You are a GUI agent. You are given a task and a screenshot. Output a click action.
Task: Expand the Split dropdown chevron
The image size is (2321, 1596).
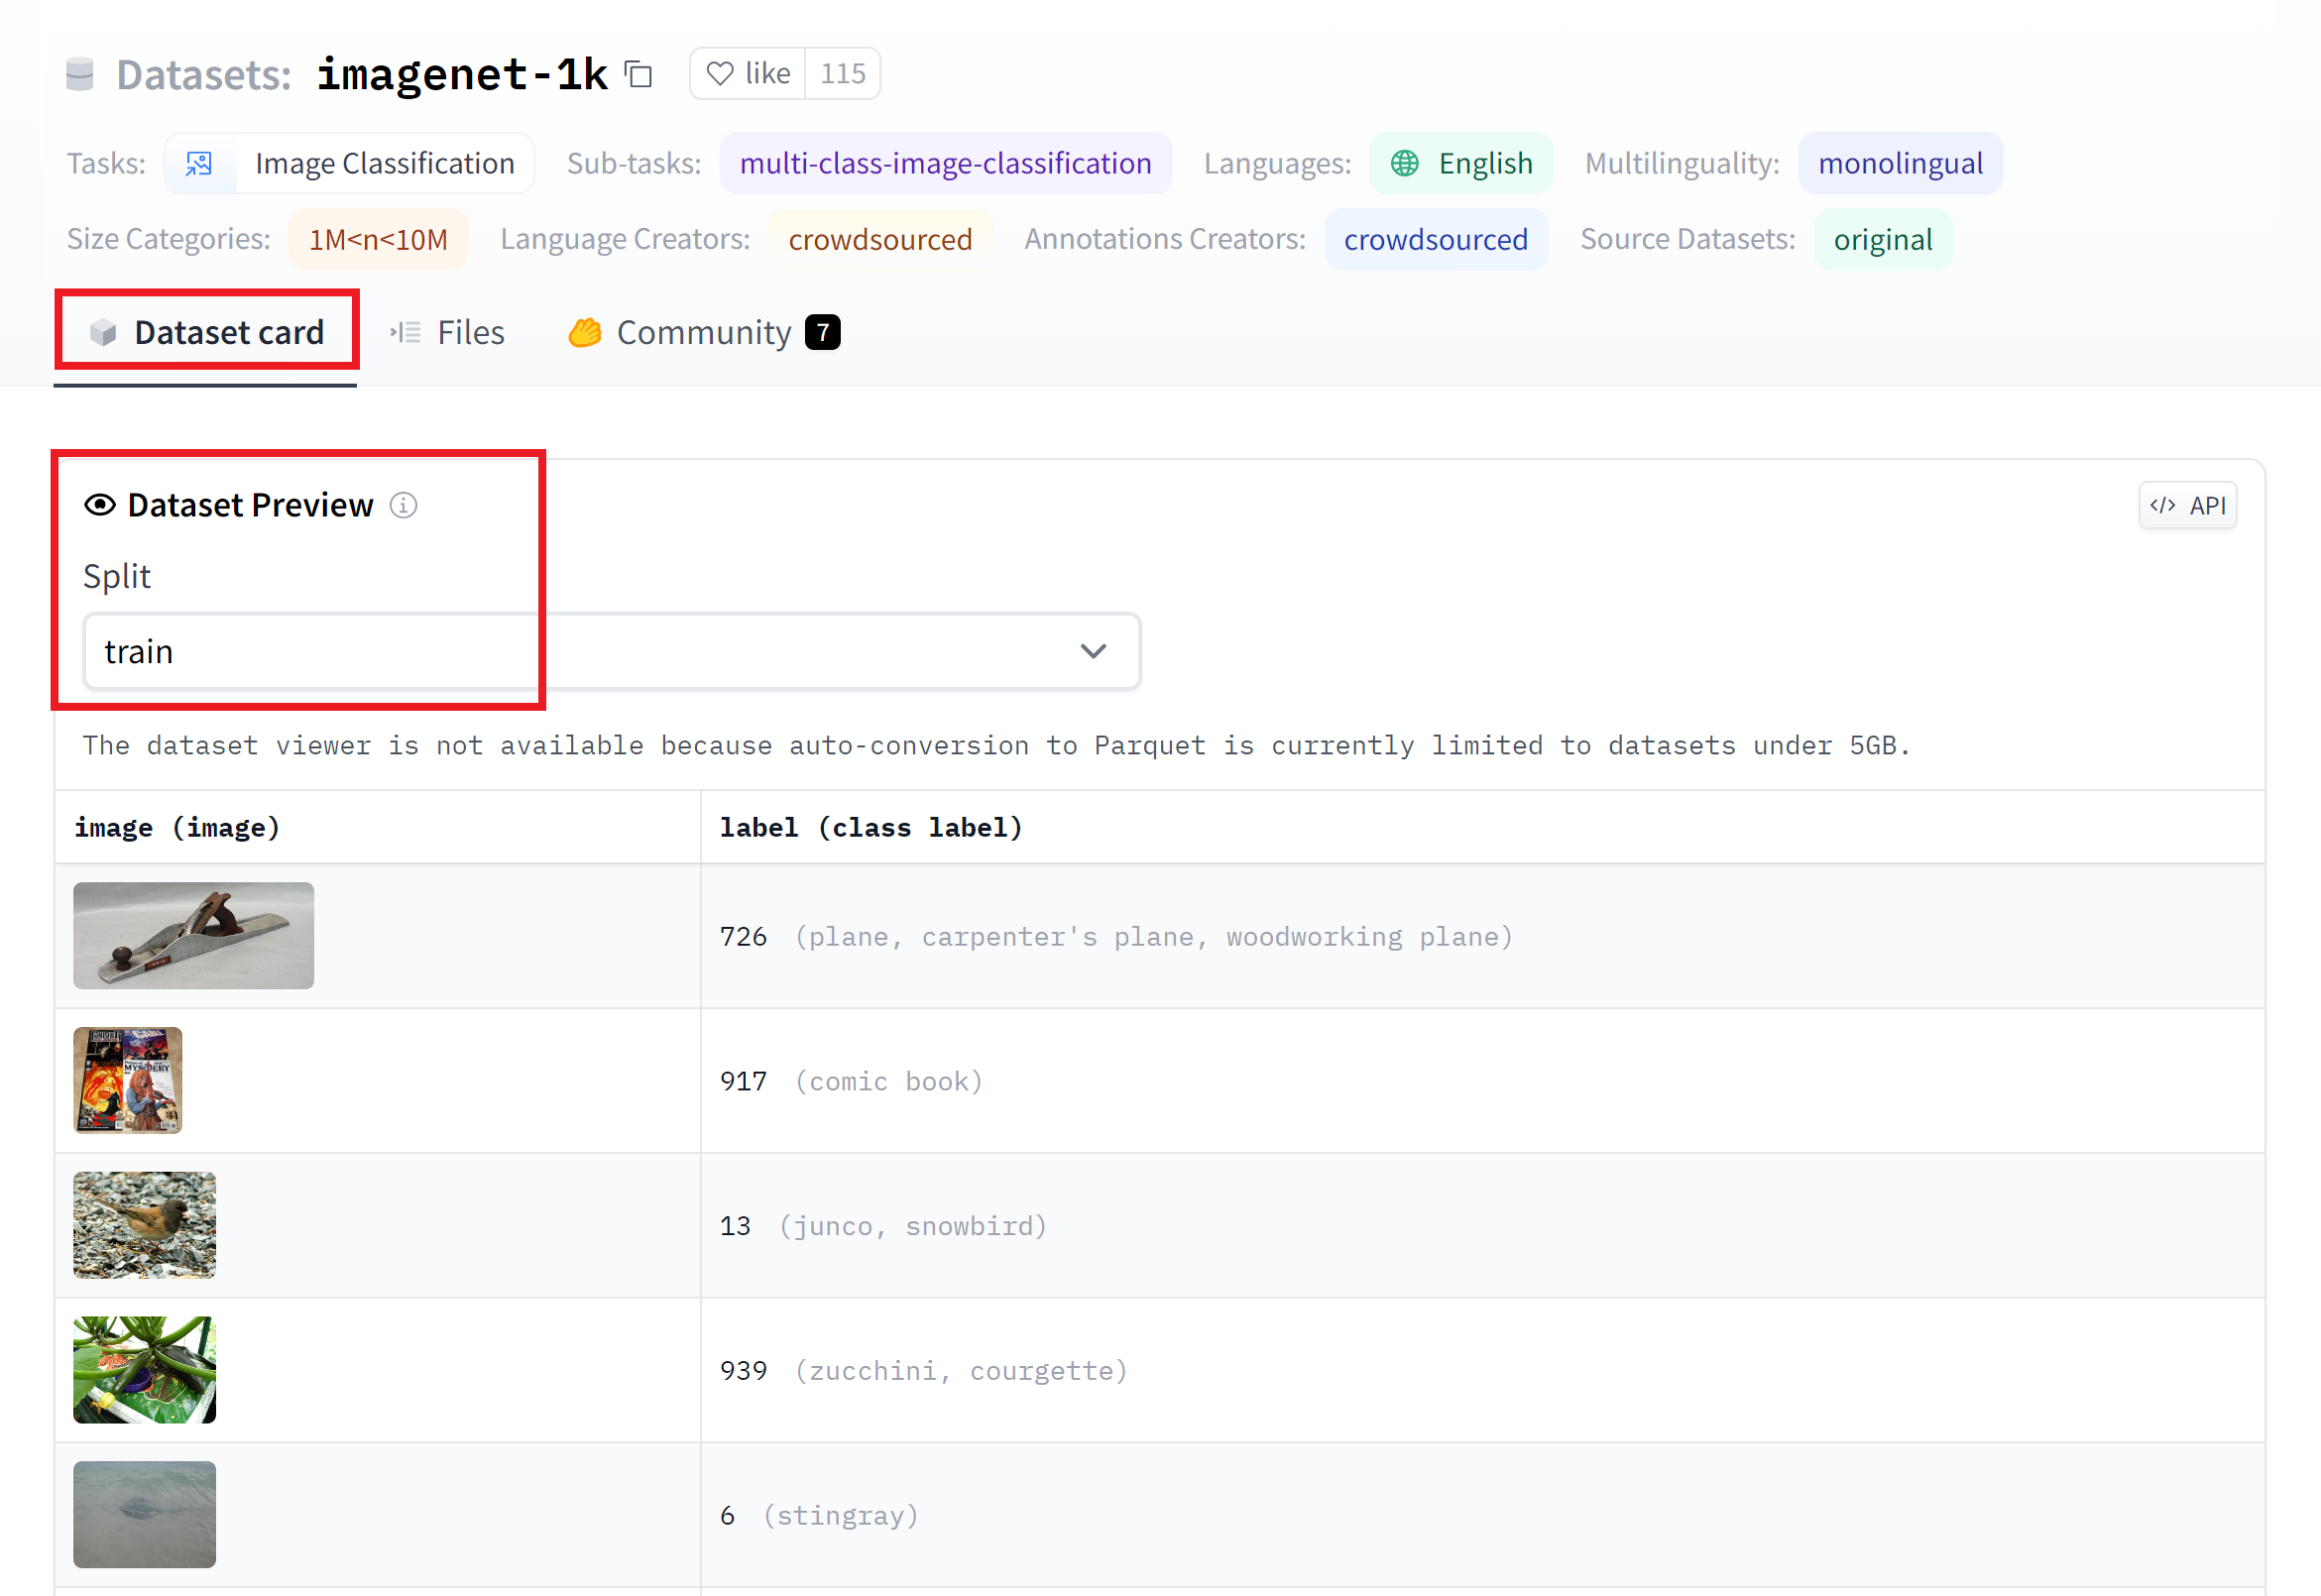1093,651
